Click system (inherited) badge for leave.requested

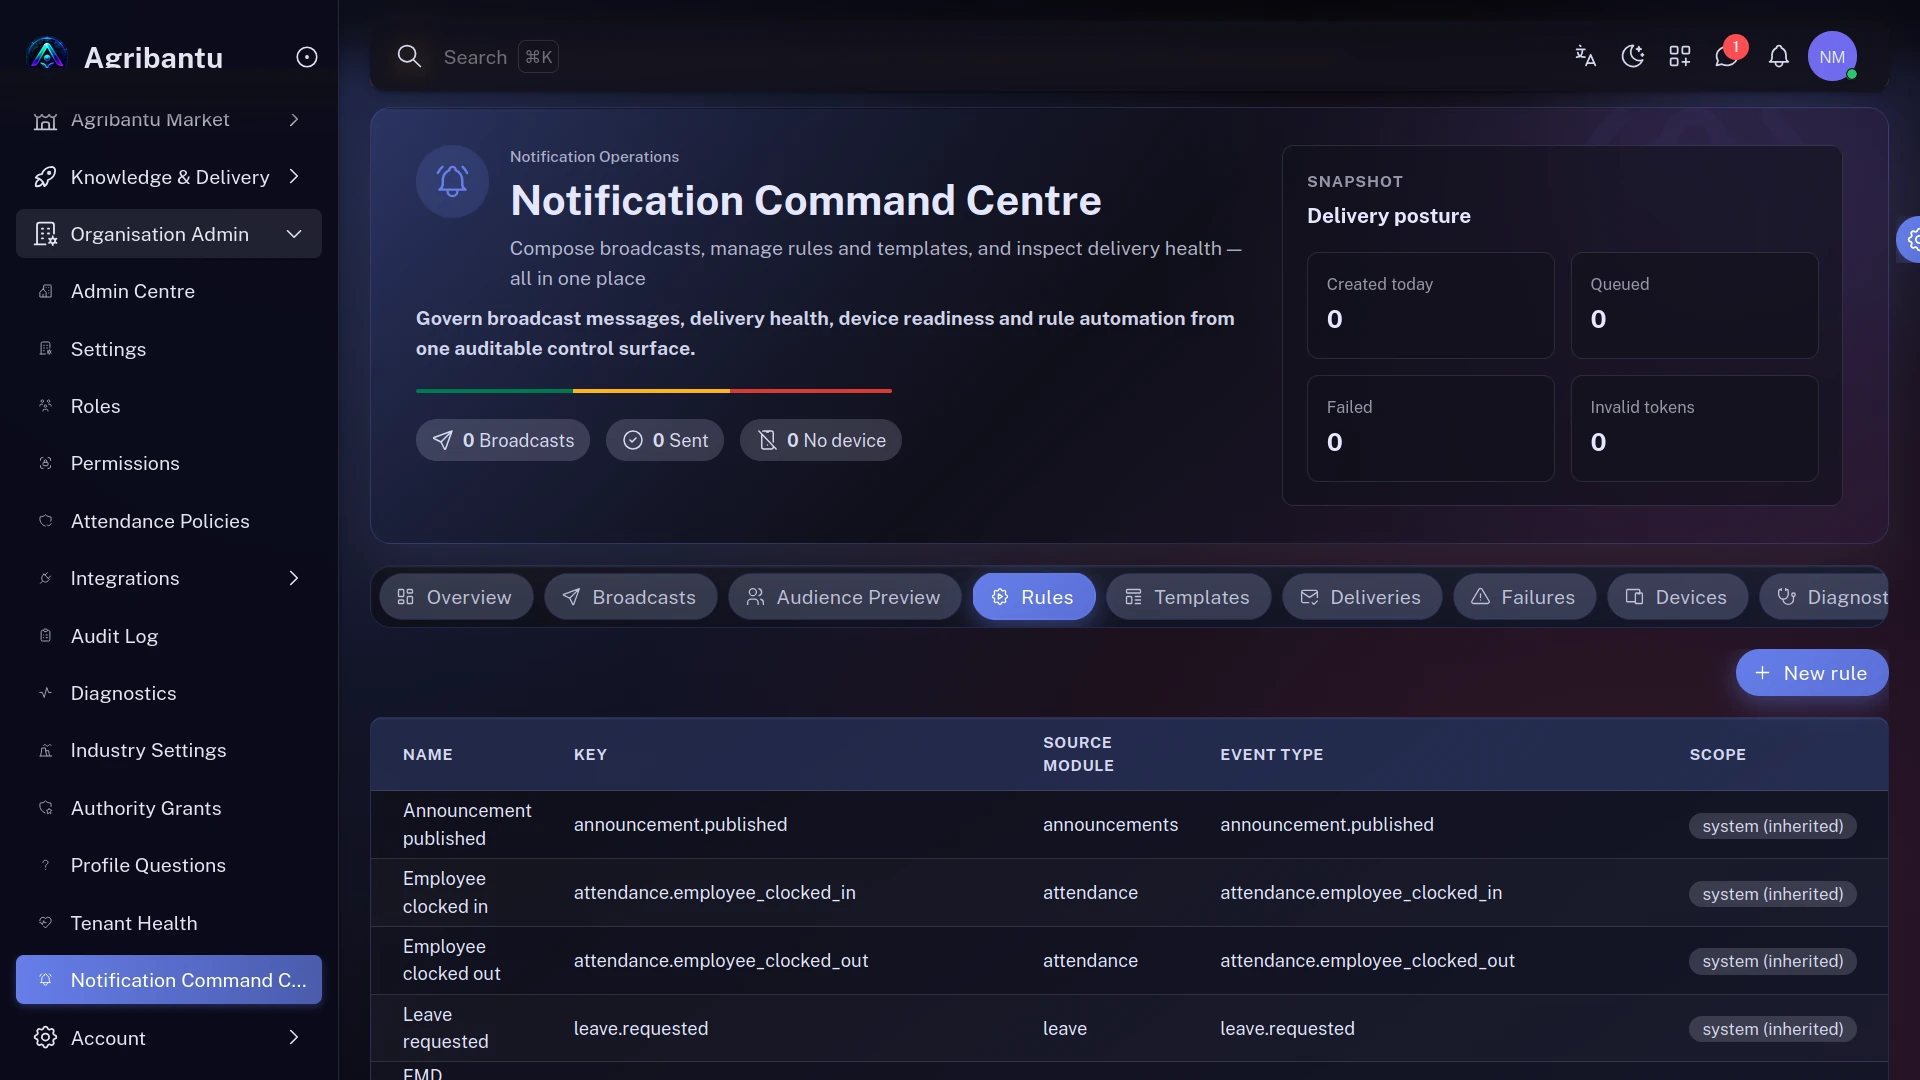(1773, 1029)
